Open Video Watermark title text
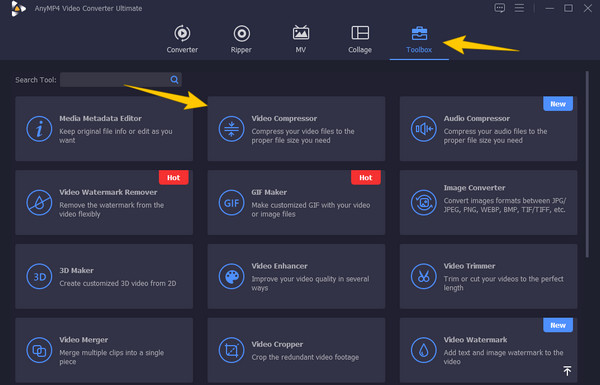 (x=475, y=340)
